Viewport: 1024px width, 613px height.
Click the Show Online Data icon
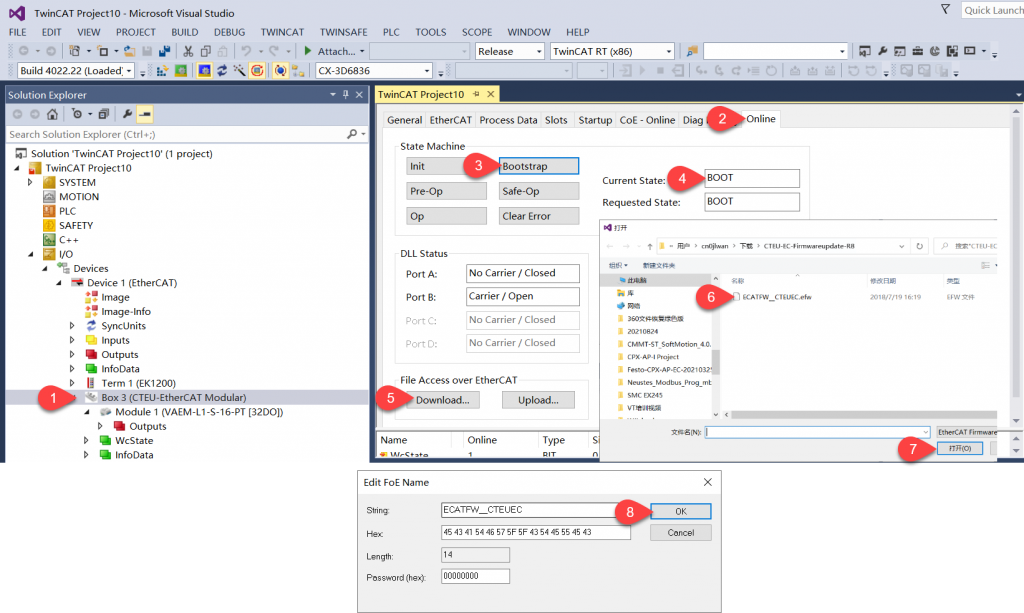coord(280,71)
